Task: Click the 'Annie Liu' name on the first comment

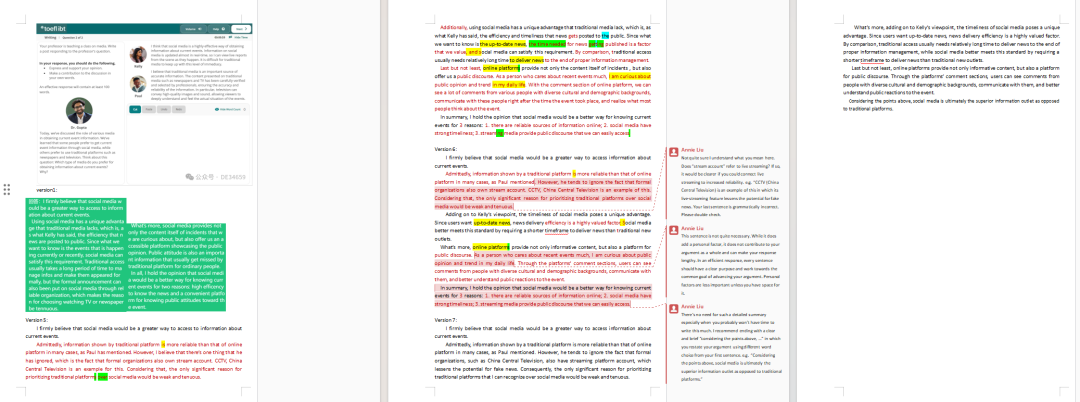Action: coord(691,149)
